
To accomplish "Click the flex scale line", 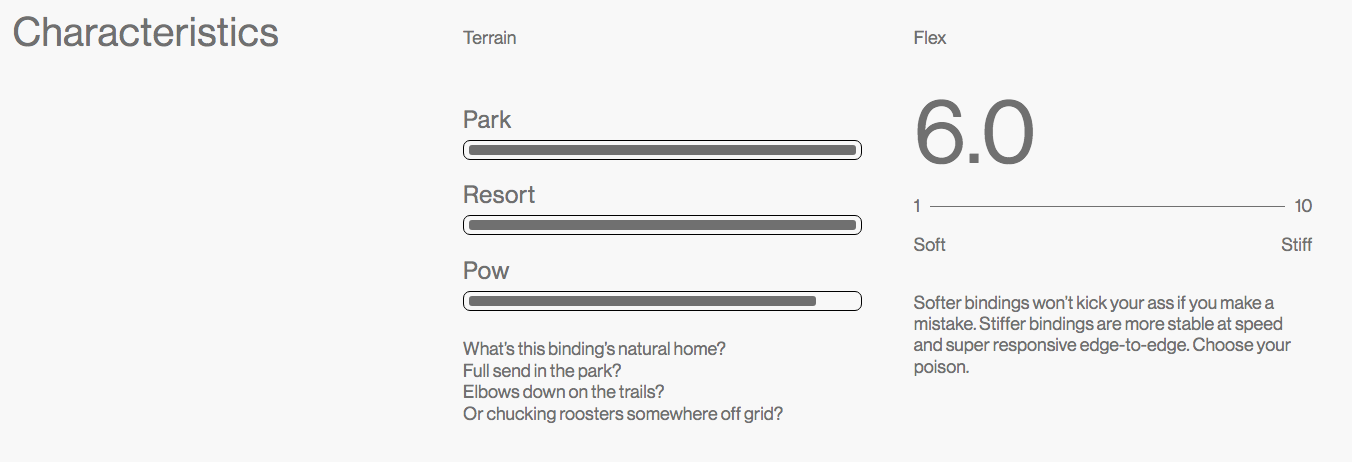I will pos(1106,207).
